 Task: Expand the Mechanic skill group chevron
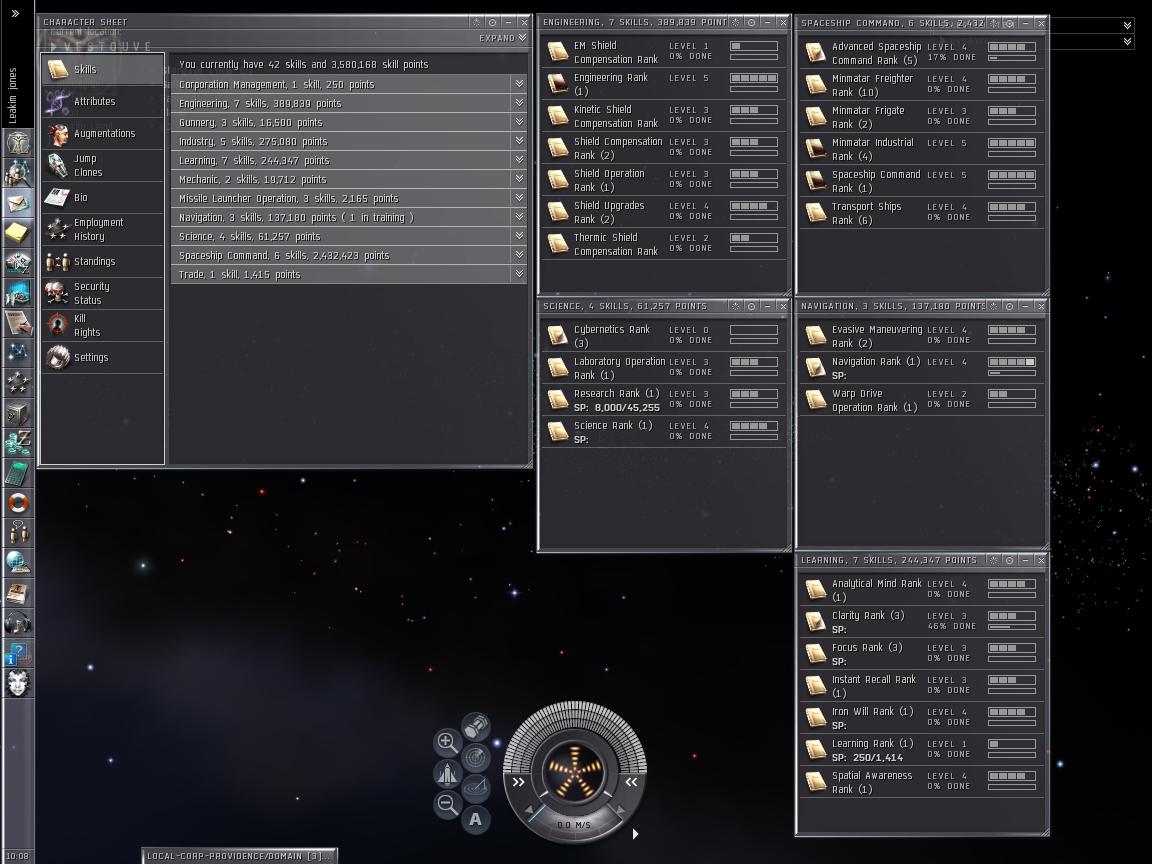(x=519, y=179)
